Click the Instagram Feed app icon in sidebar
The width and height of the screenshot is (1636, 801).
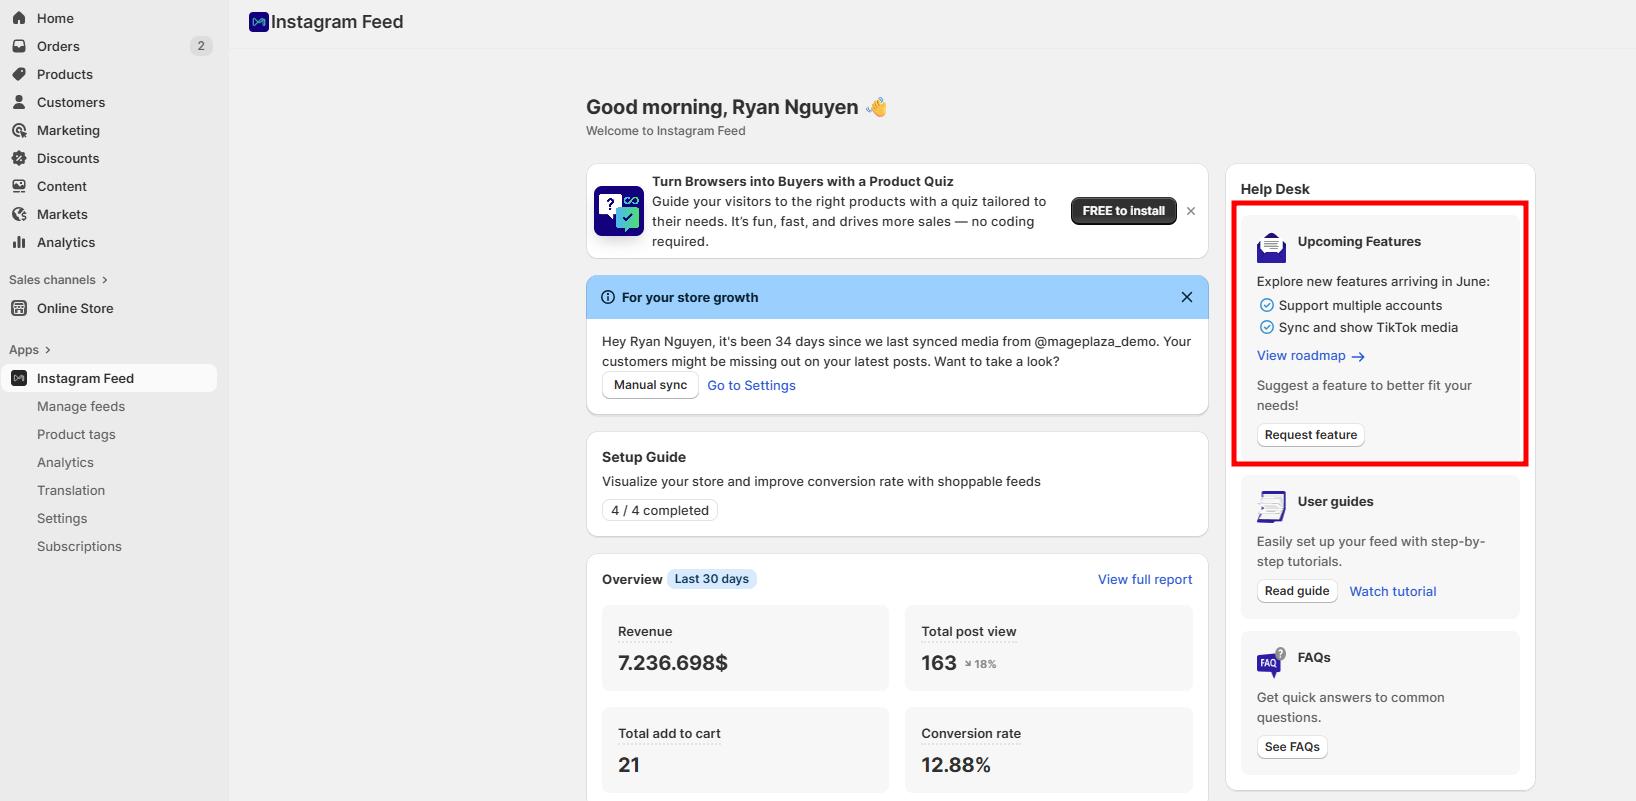[19, 378]
